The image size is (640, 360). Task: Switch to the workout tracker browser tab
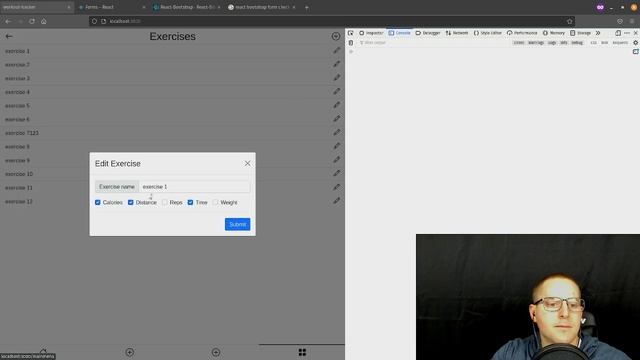(36, 7)
